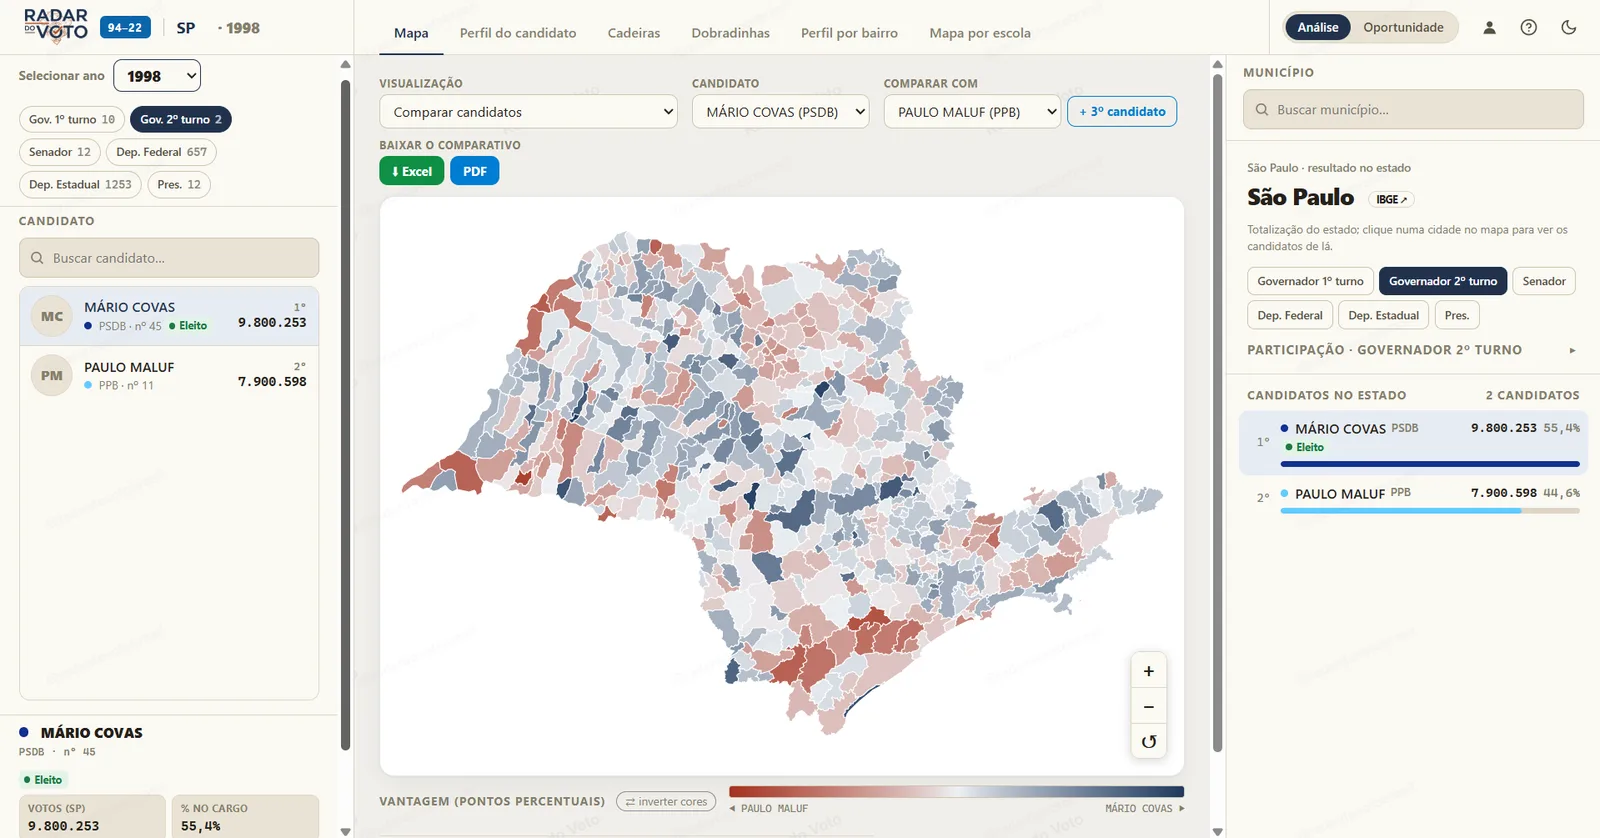
Task: Switch to Oportunidade mode
Action: [1403, 27]
